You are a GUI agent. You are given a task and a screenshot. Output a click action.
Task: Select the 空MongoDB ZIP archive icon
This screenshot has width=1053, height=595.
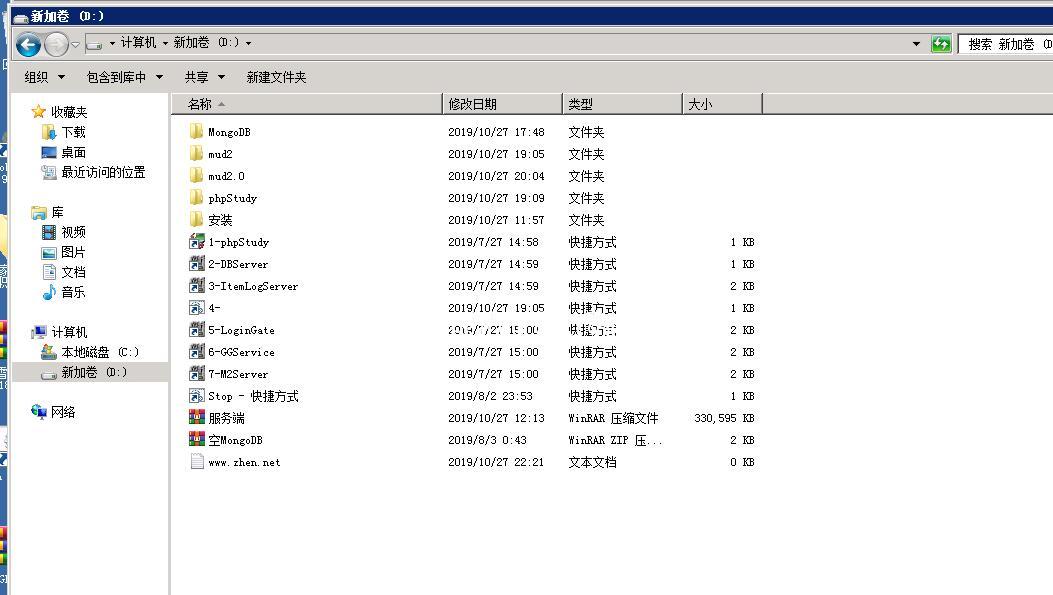click(197, 440)
